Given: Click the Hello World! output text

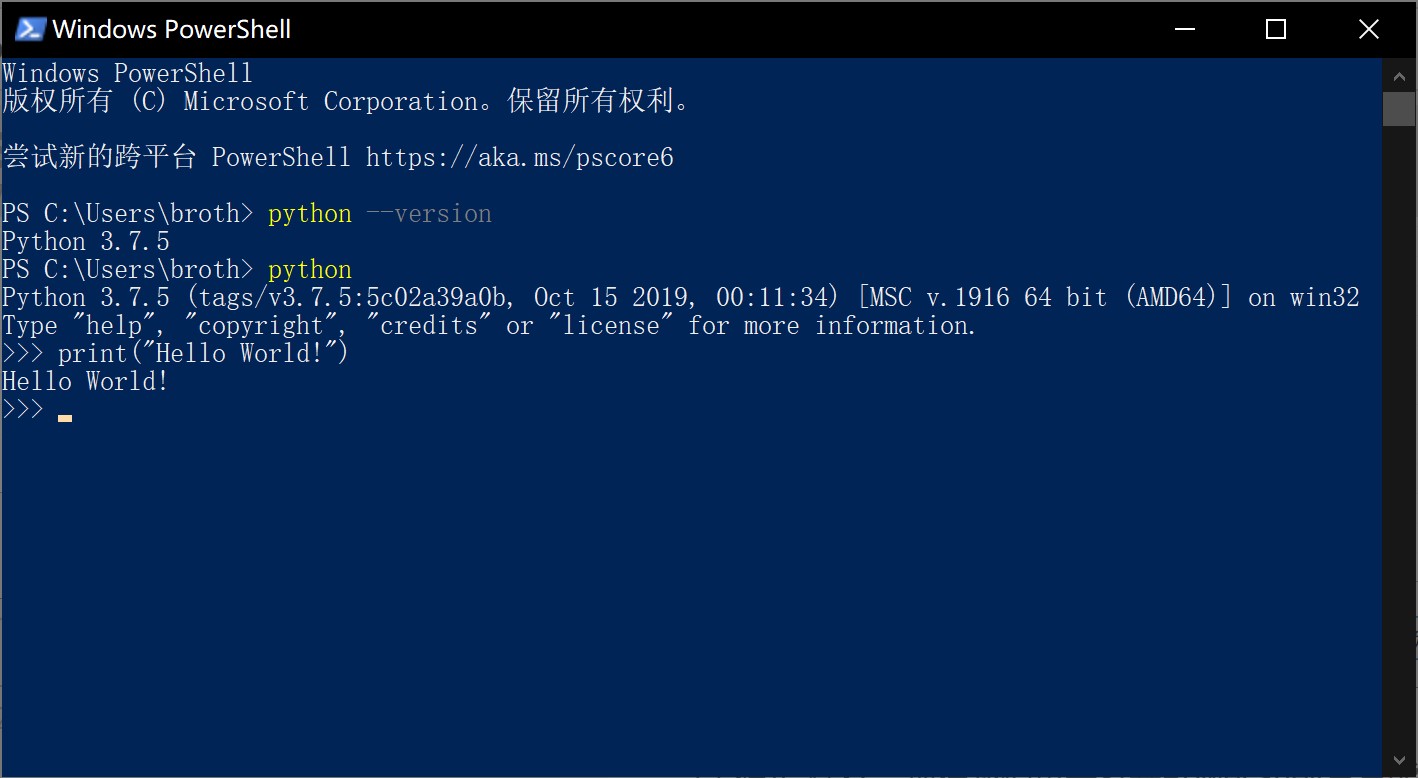Looking at the screenshot, I should coord(84,380).
